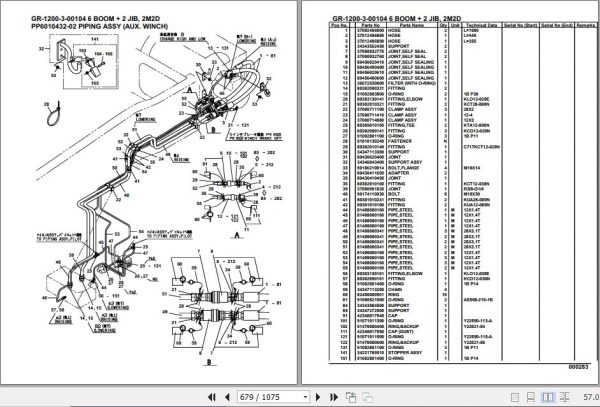This screenshot has height=407, width=600.
Task: Select the two-page facing layout
Action: point(548,397)
